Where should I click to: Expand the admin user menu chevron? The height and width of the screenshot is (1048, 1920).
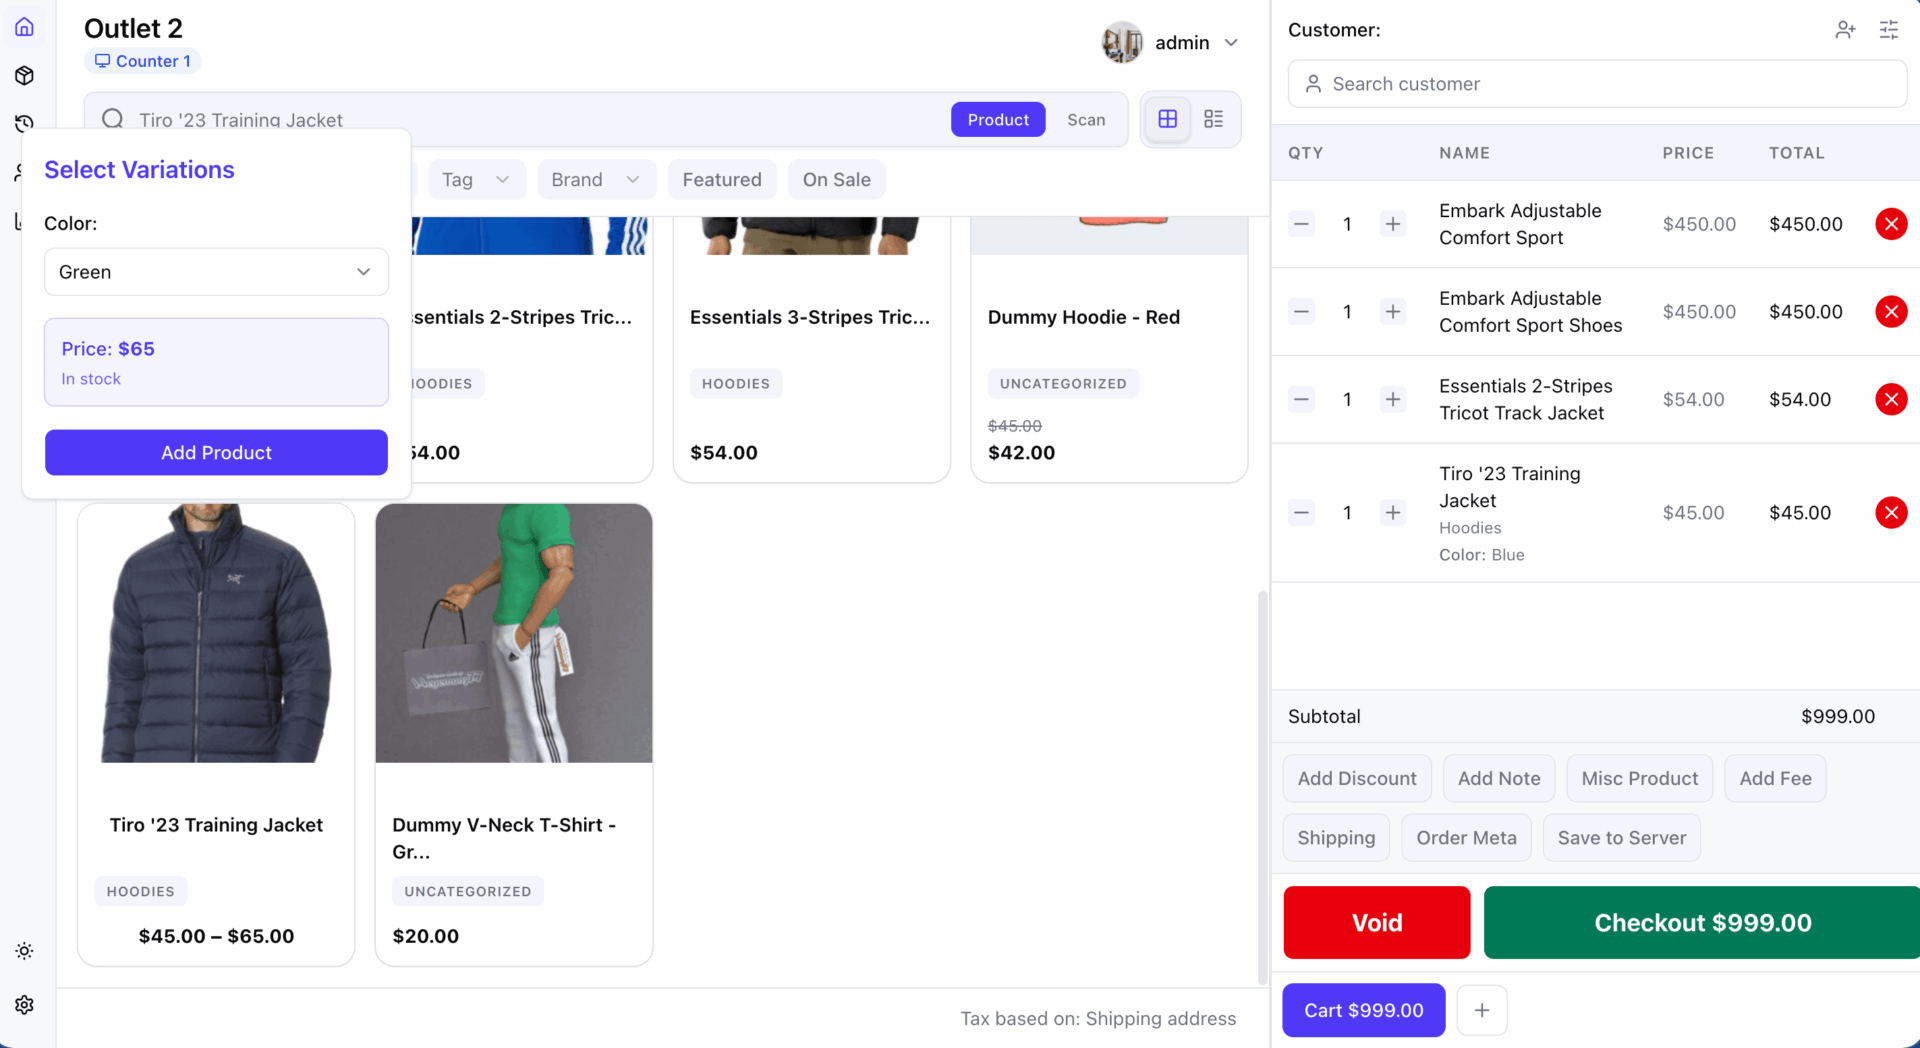point(1232,43)
